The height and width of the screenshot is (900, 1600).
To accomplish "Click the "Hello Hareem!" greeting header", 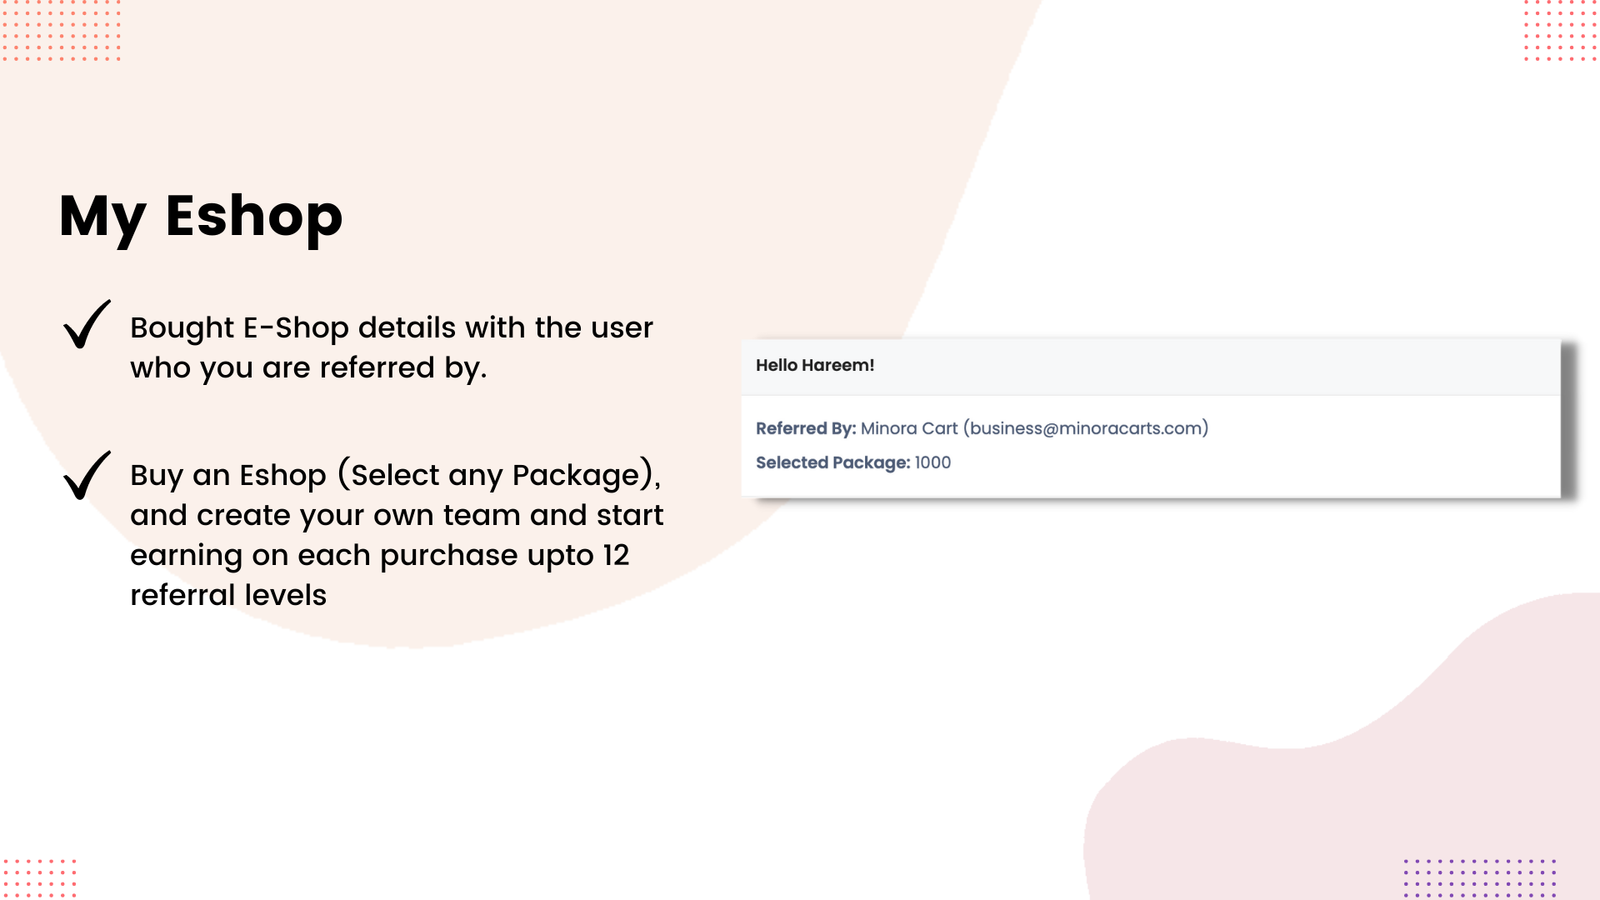I will pos(815,366).
